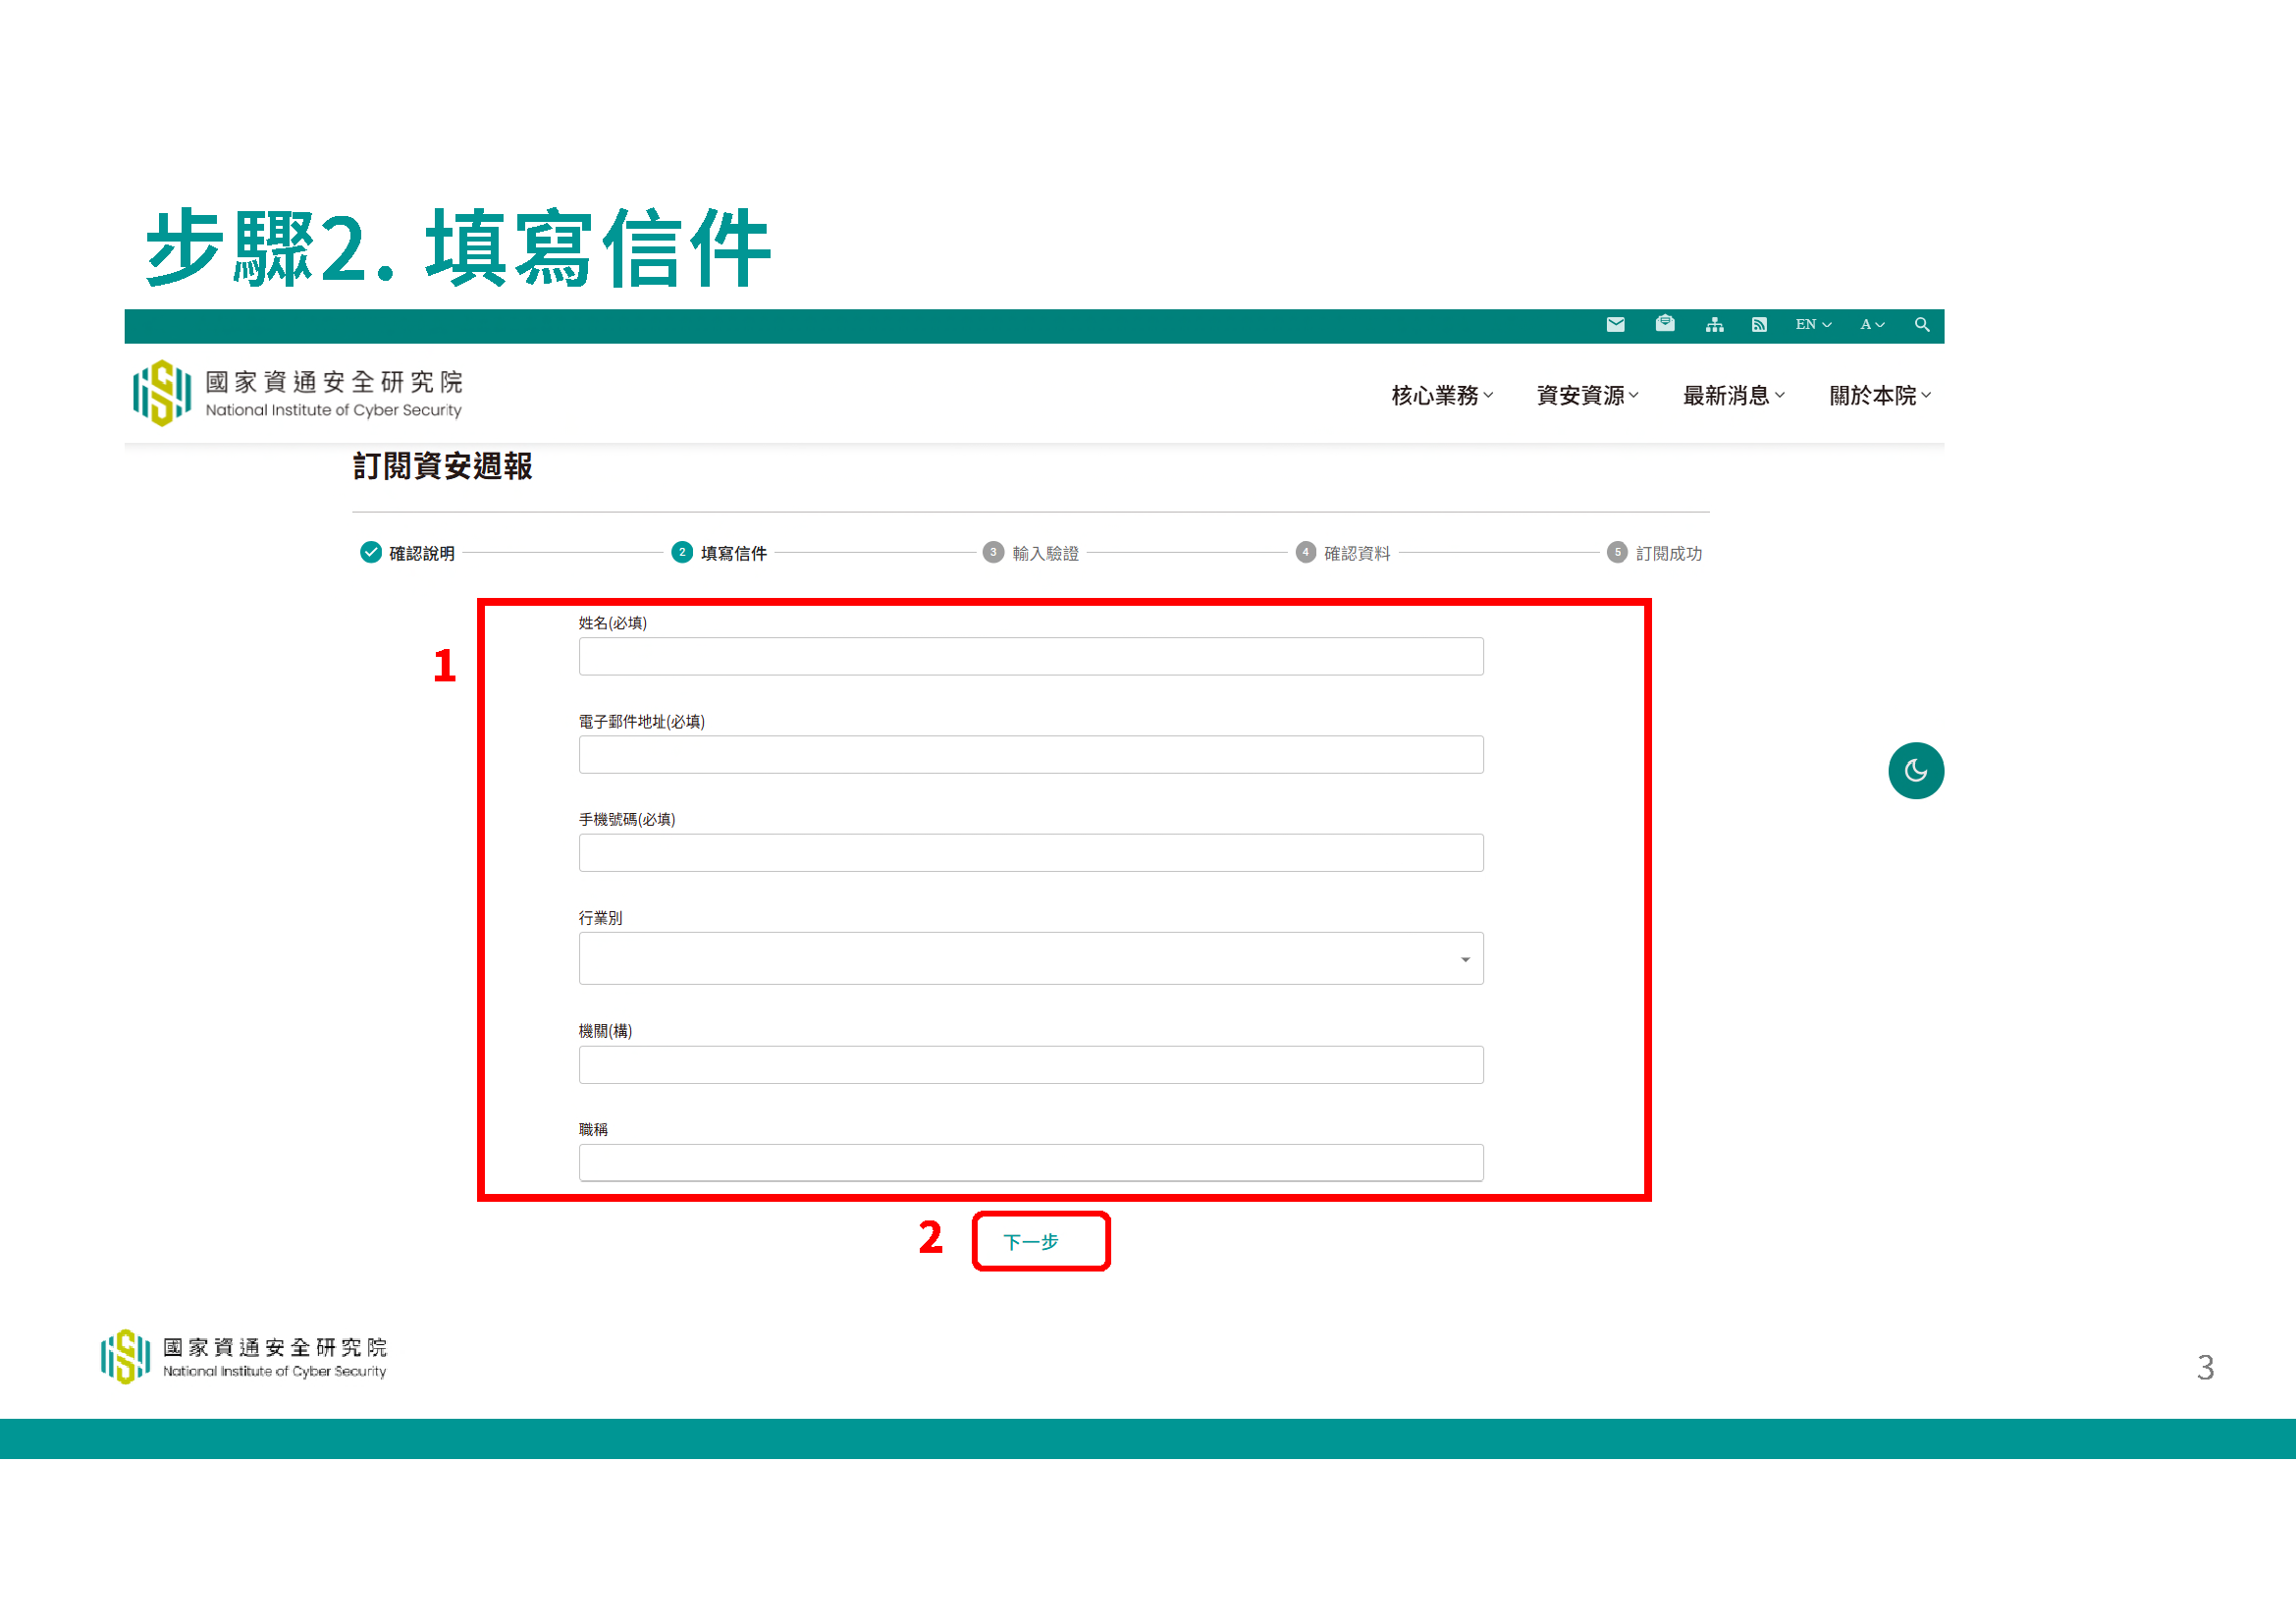Open the 關於本院 menu

click(1879, 395)
